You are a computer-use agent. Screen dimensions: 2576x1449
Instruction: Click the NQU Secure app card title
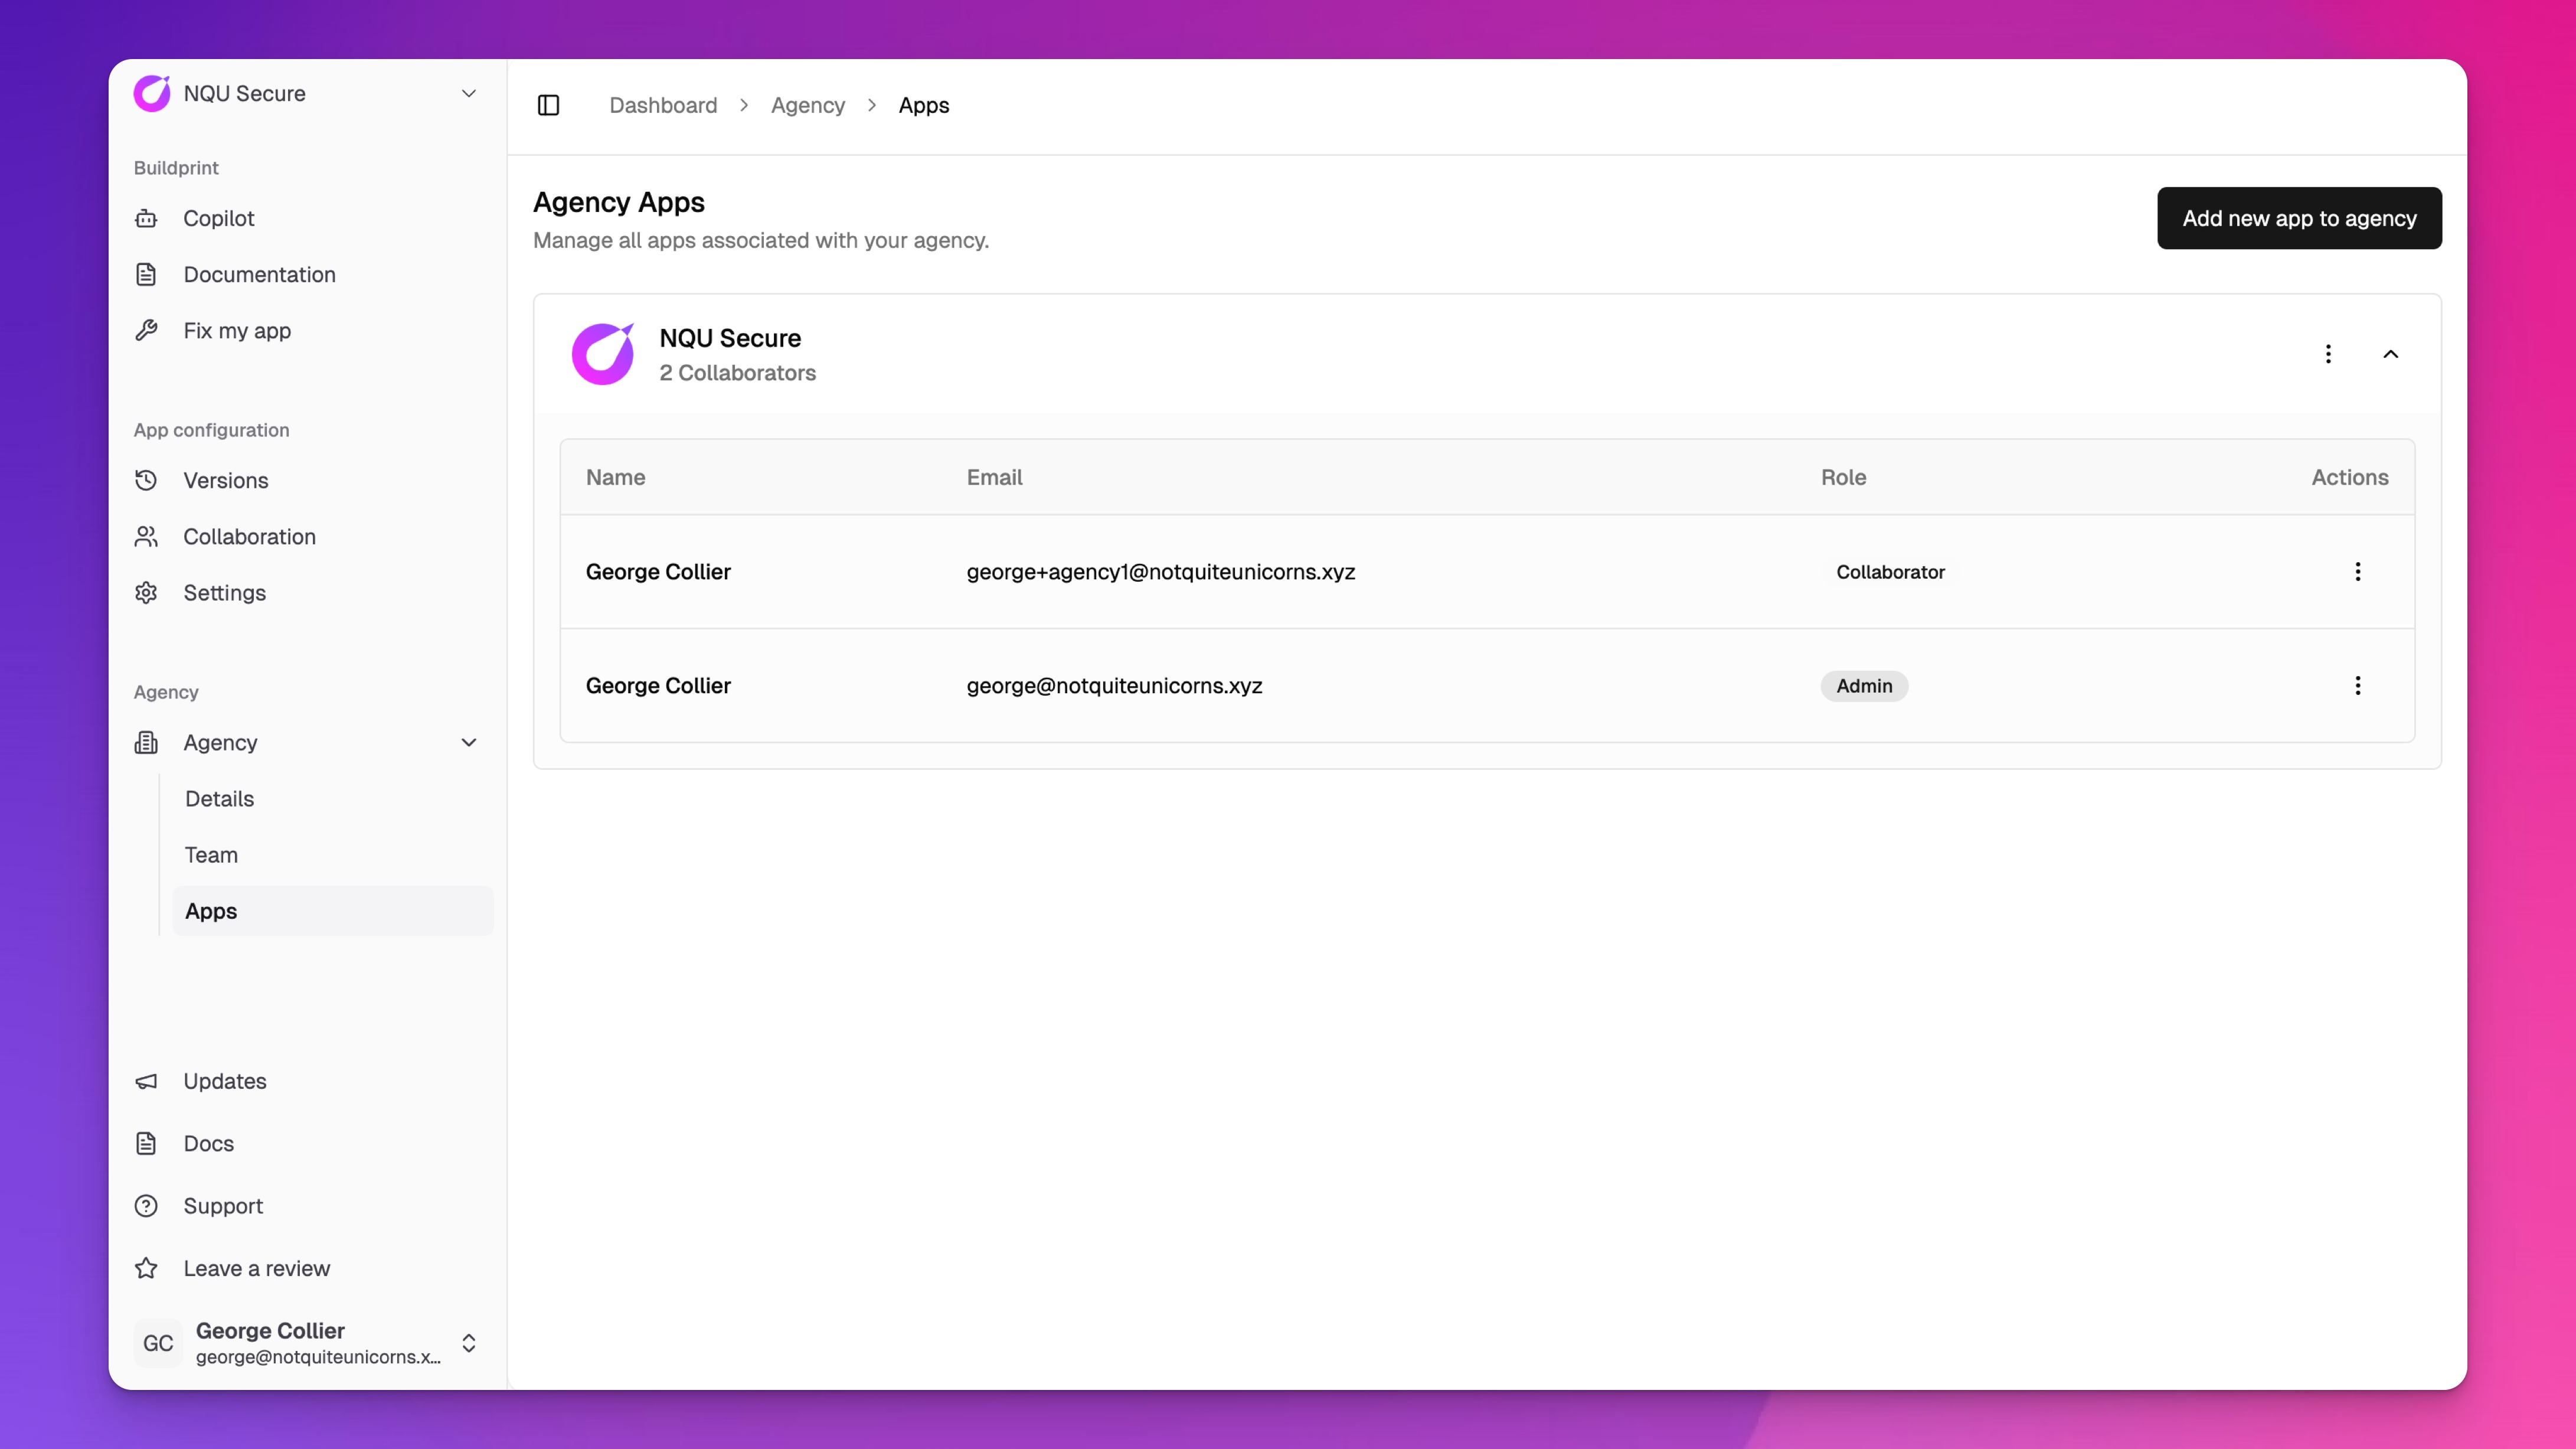730,338
